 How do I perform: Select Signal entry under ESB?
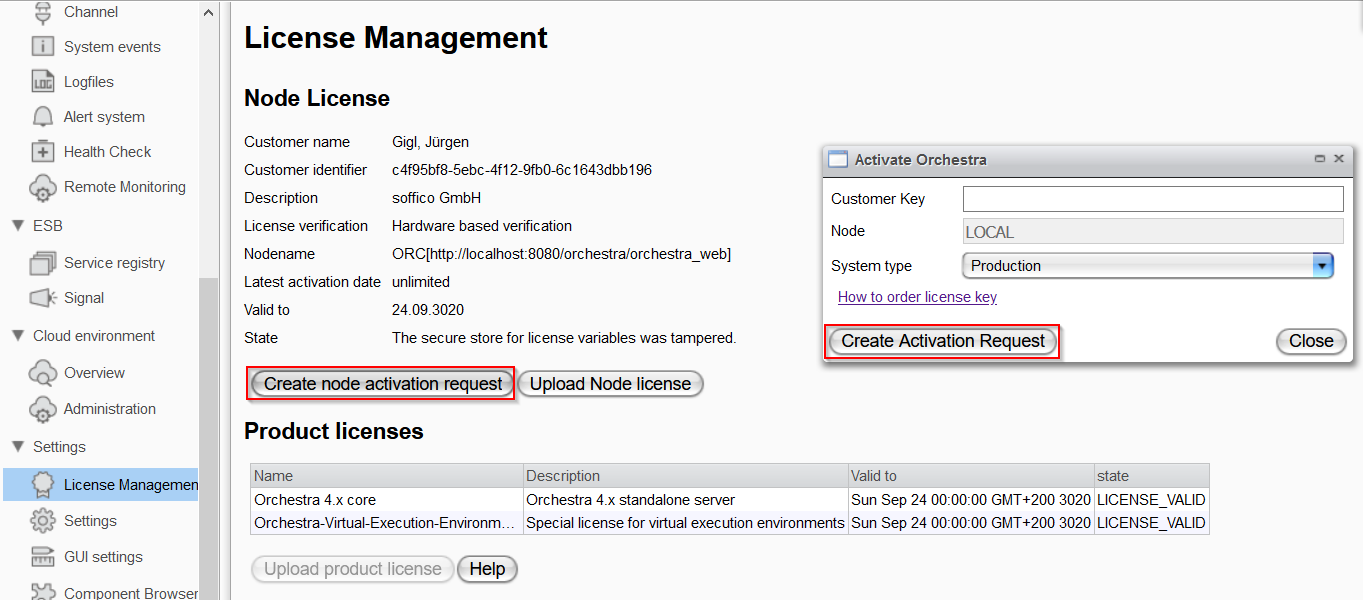point(84,298)
